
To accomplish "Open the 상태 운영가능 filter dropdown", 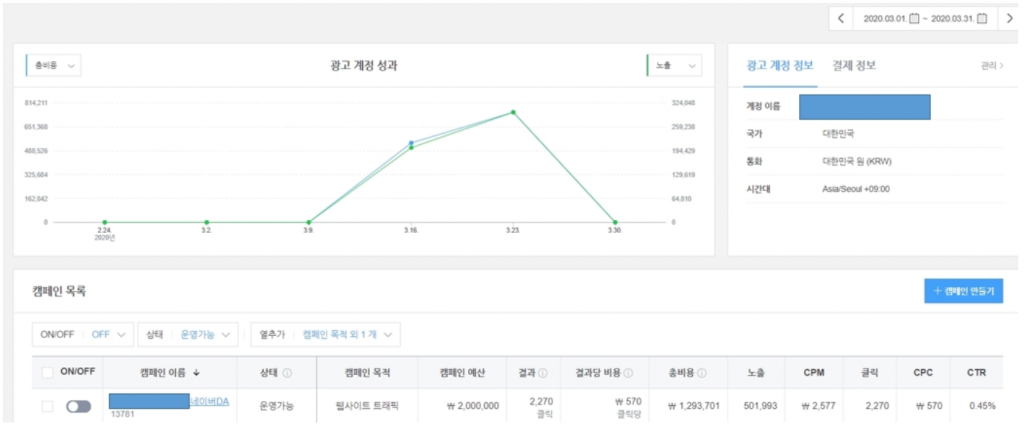I will coord(188,334).
